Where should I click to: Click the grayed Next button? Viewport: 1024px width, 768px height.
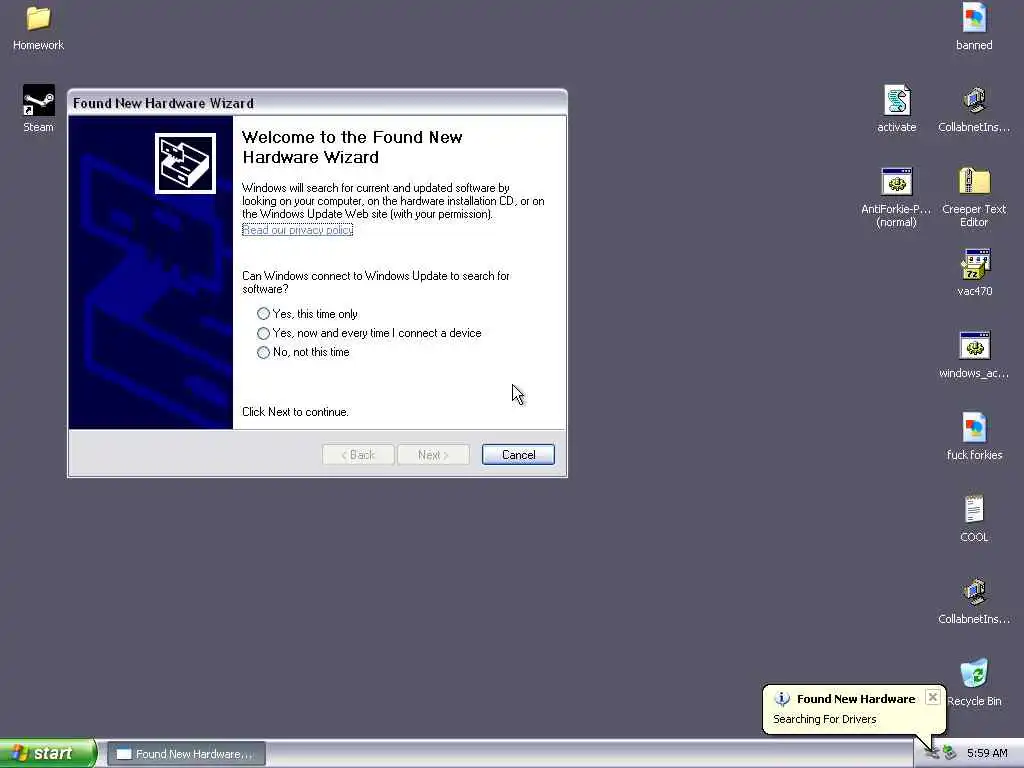tap(433, 455)
